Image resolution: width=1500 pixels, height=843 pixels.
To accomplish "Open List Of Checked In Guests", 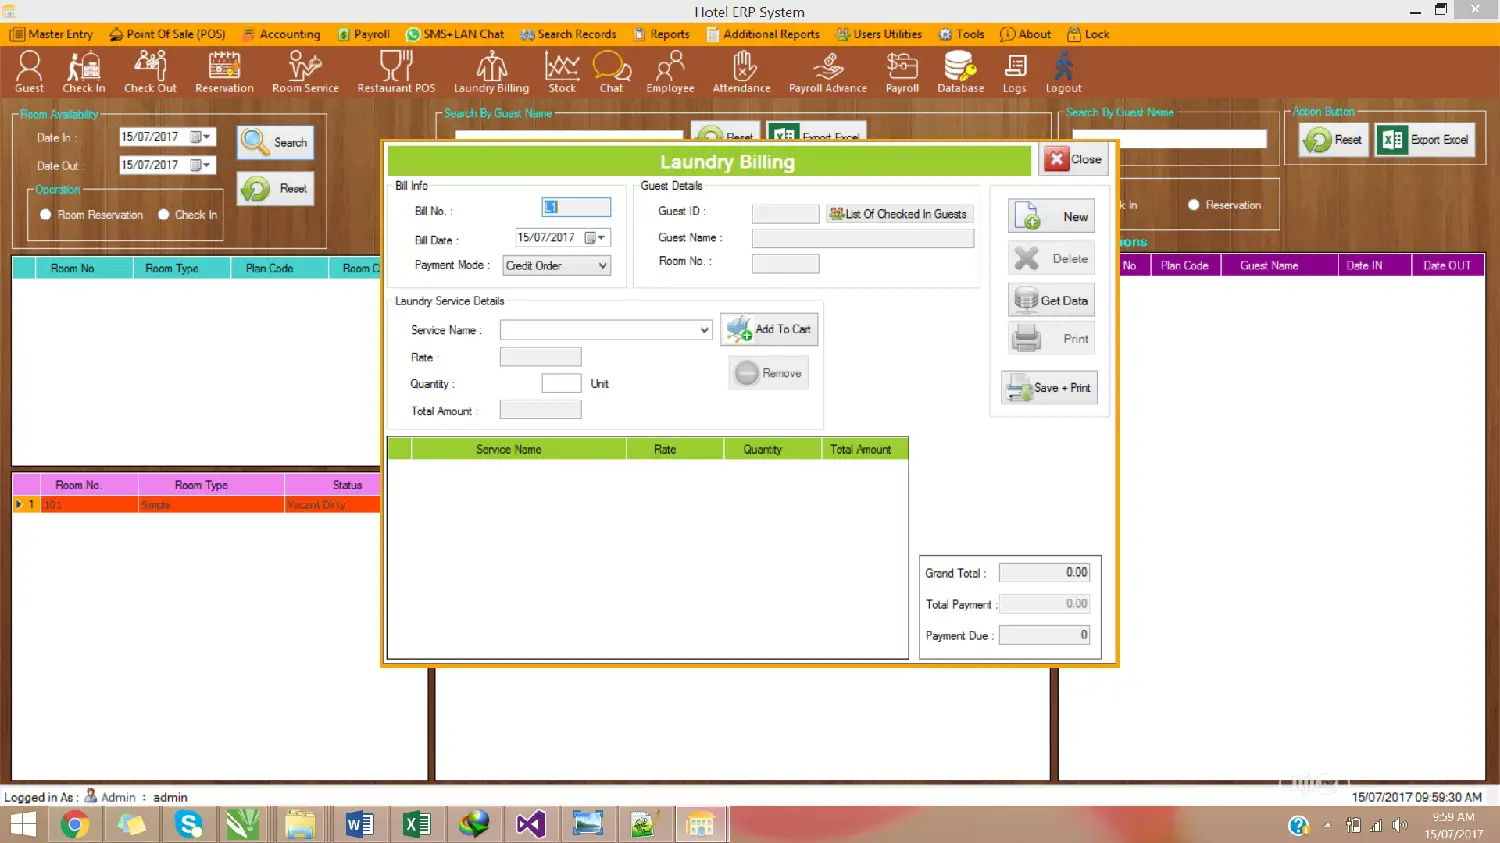I will click(899, 214).
